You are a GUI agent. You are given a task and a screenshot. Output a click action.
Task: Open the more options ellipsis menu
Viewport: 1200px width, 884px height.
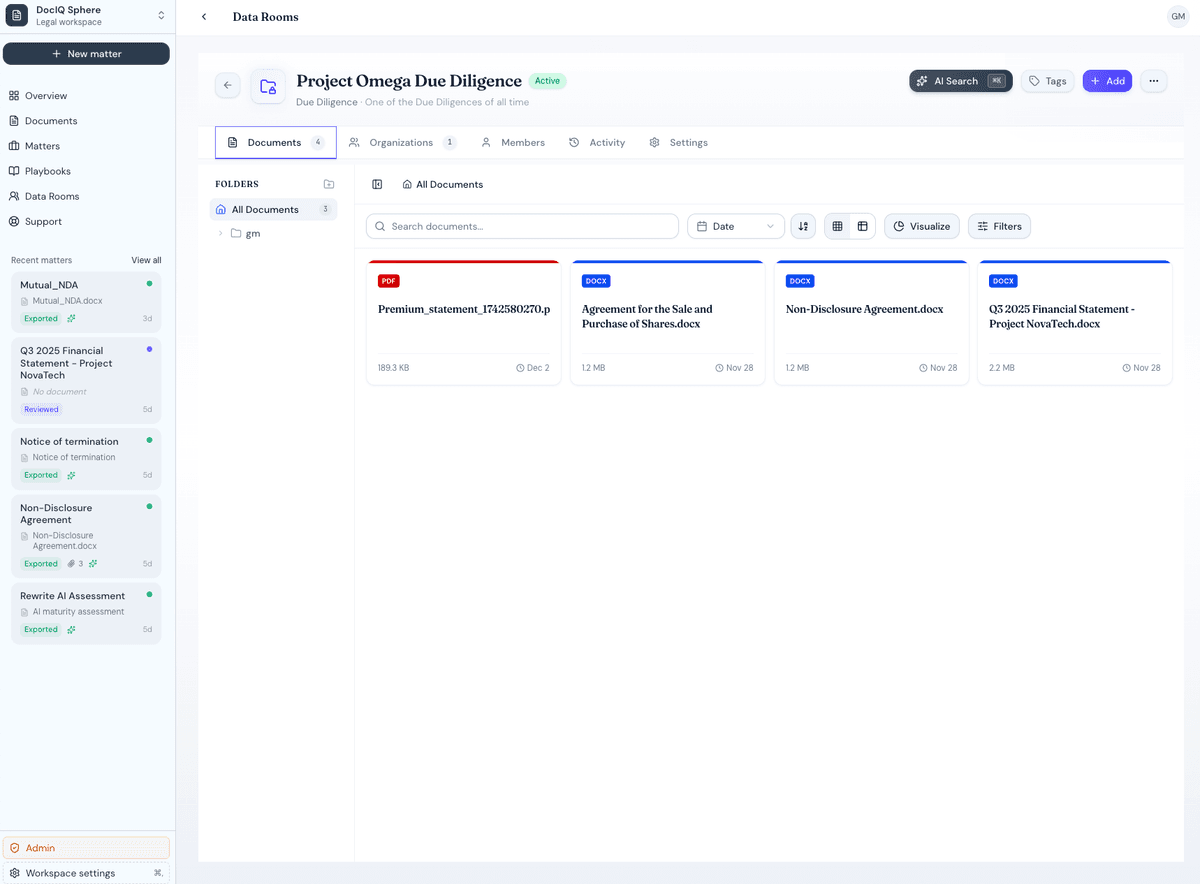1154,81
